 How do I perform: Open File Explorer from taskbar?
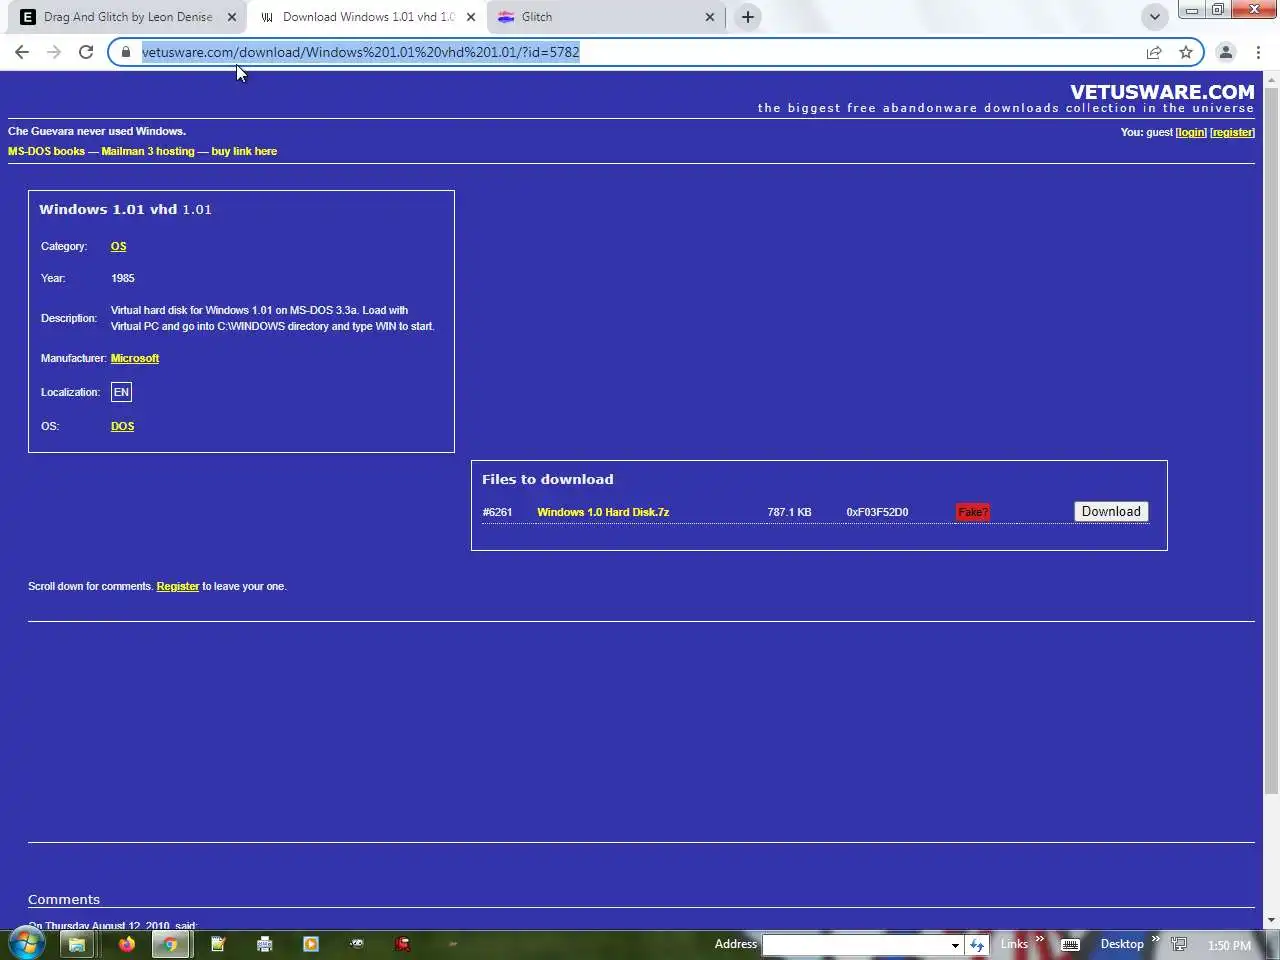click(x=77, y=944)
